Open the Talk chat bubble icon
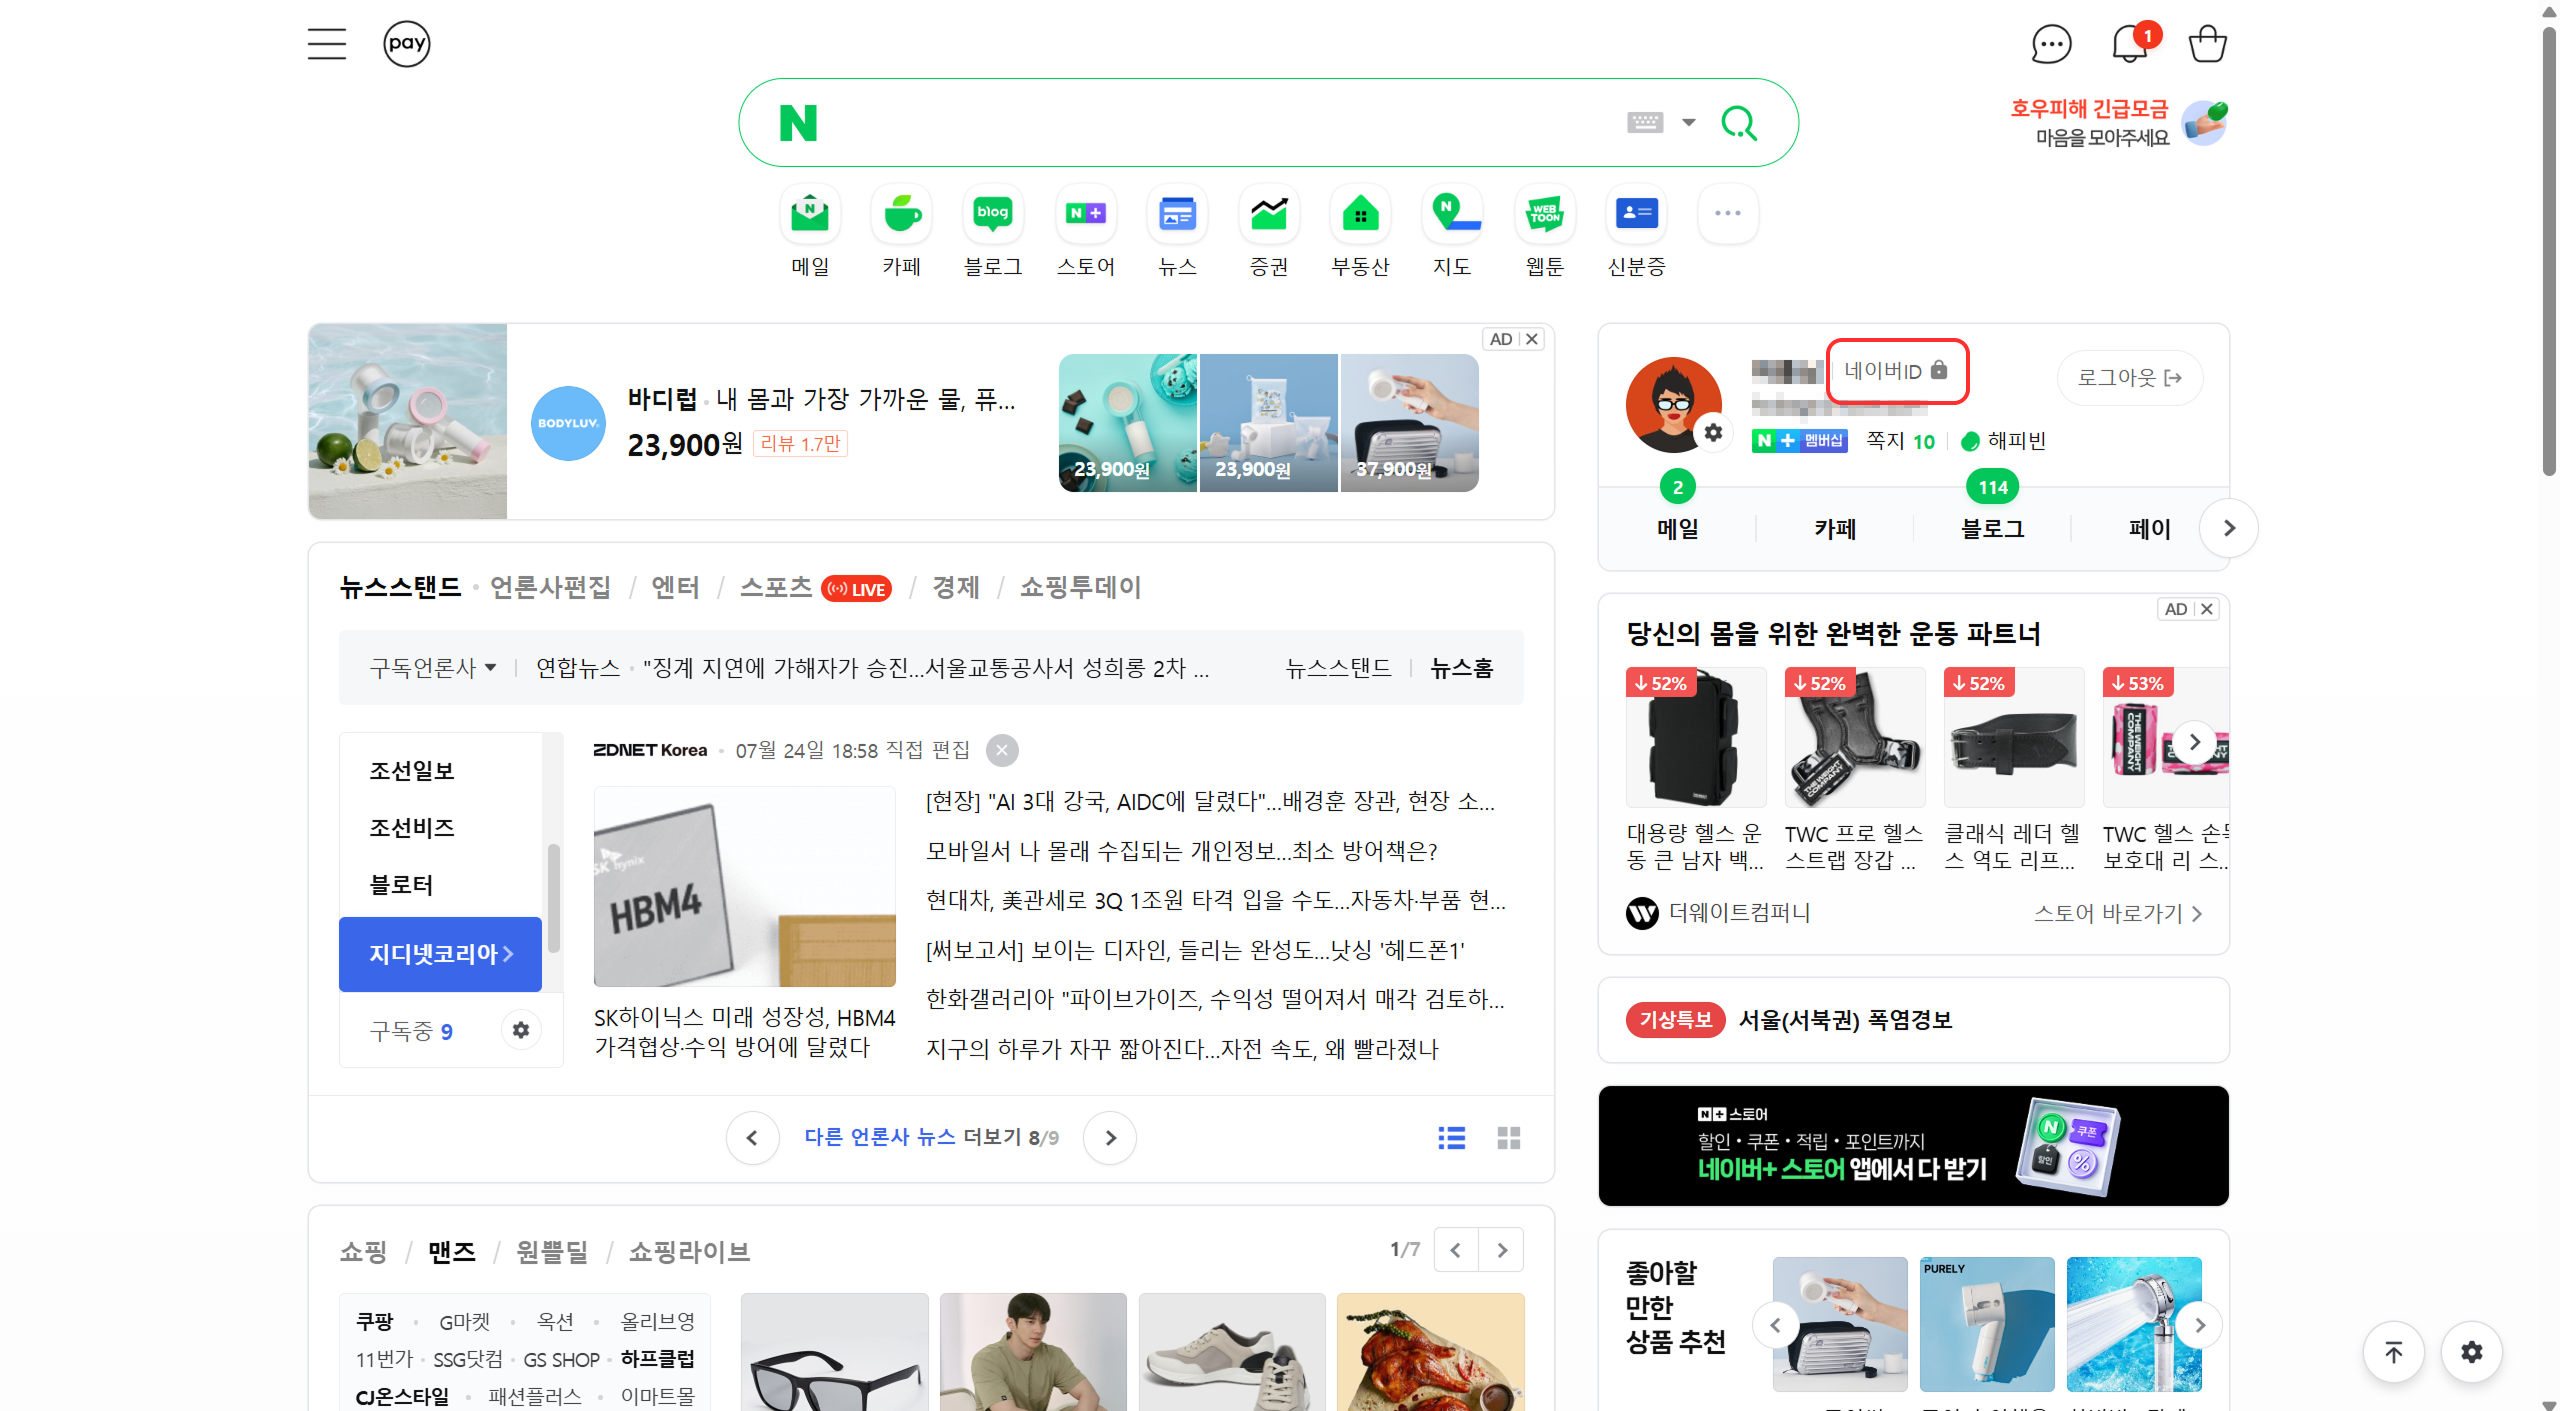Image resolution: width=2560 pixels, height=1411 pixels. (2051, 44)
